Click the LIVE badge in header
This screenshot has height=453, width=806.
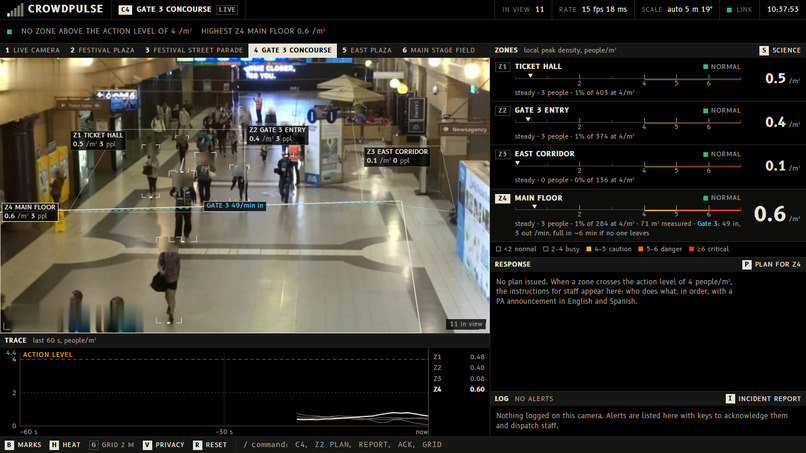[227, 9]
